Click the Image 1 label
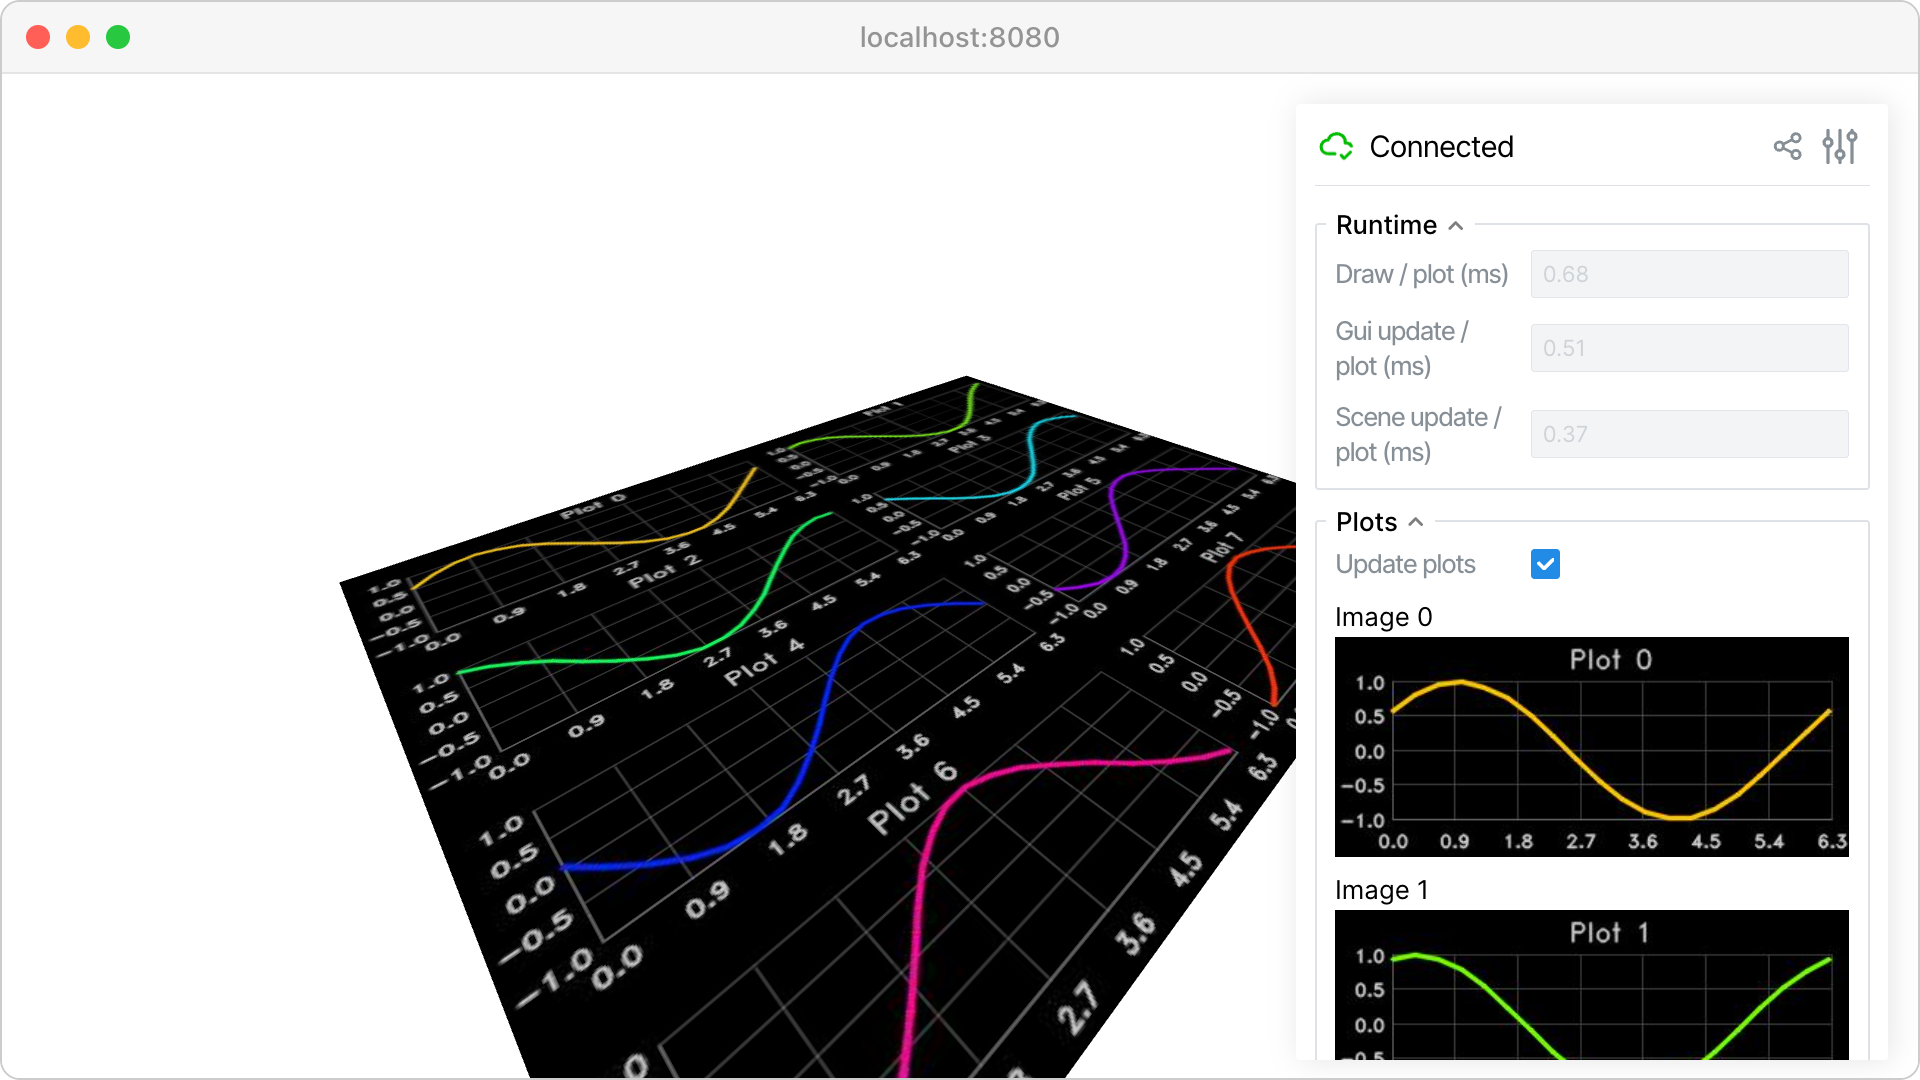Viewport: 1920px width, 1080px height. 1381,890
